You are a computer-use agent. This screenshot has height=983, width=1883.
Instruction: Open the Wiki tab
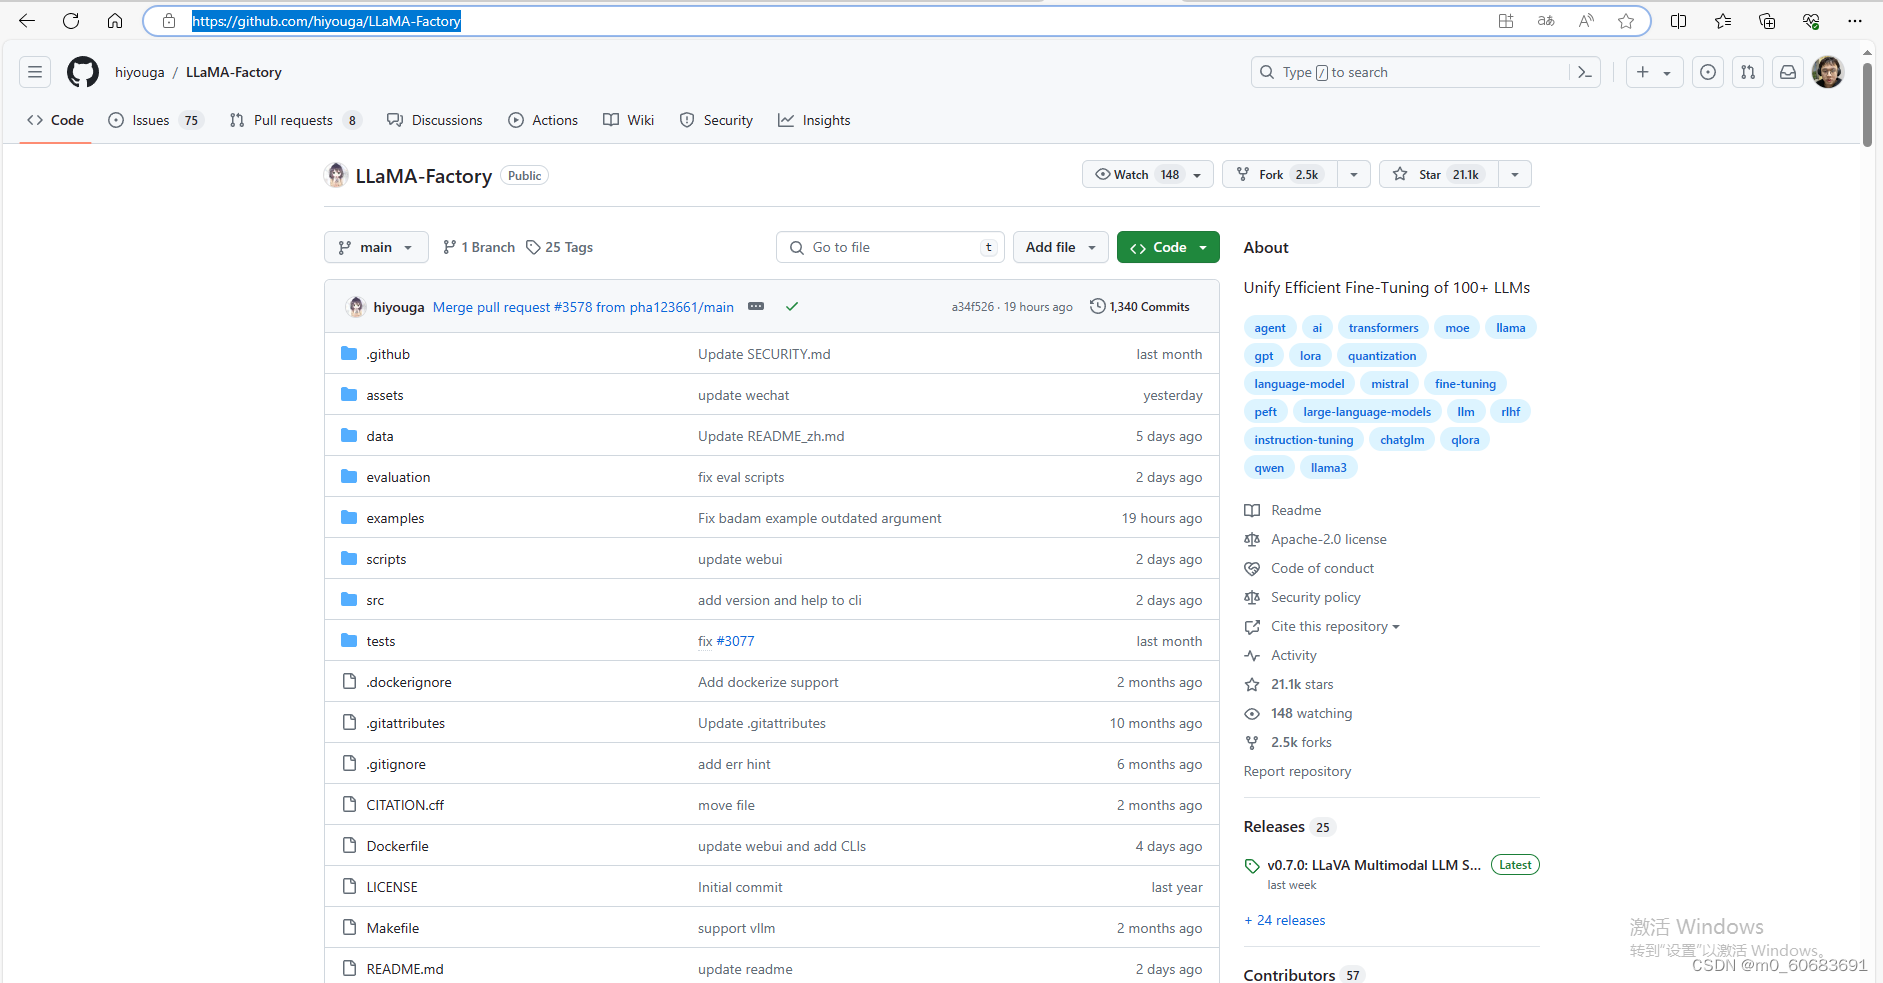[x=629, y=120]
